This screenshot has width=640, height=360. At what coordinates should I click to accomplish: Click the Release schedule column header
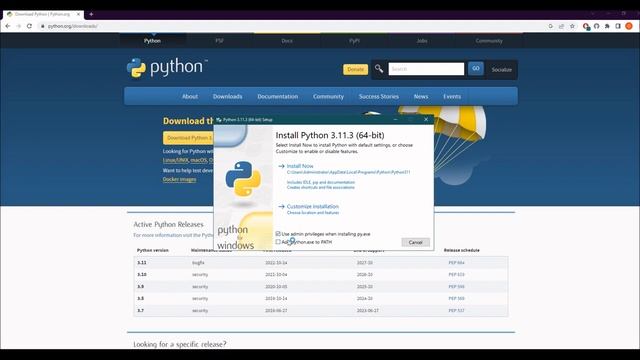(x=462, y=250)
